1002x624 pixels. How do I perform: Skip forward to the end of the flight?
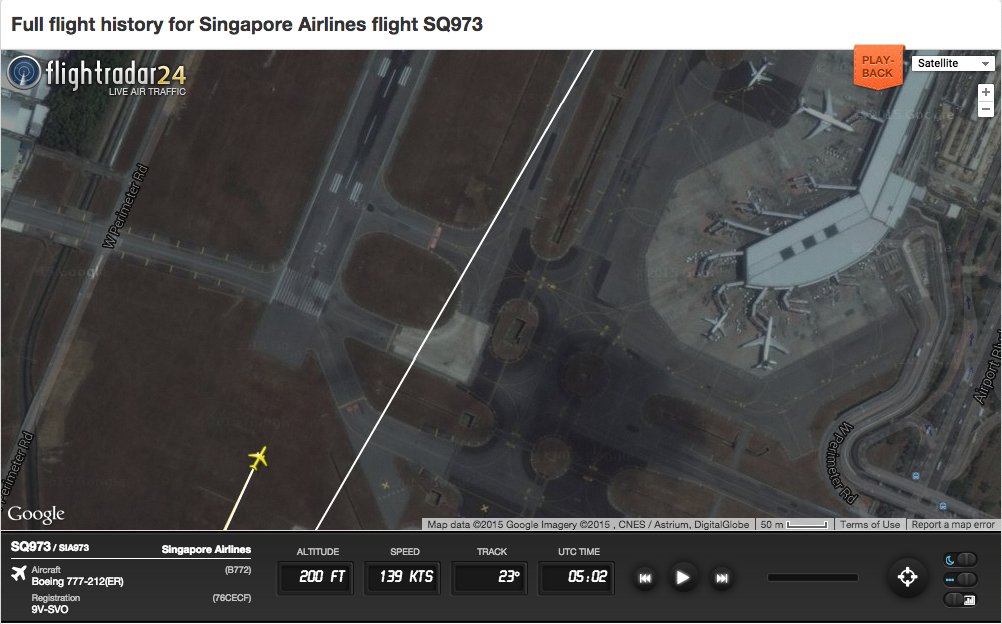click(721, 579)
